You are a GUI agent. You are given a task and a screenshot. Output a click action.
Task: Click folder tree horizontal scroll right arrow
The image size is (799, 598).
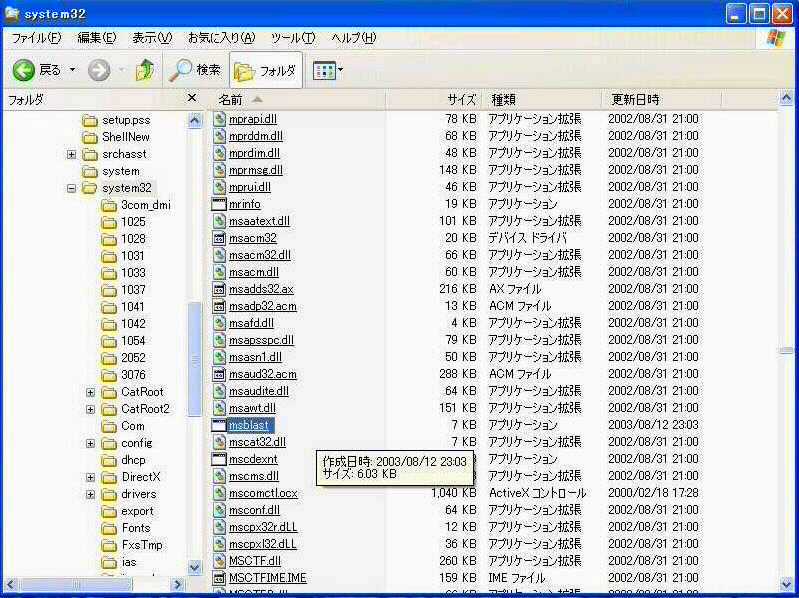[x=177, y=585]
